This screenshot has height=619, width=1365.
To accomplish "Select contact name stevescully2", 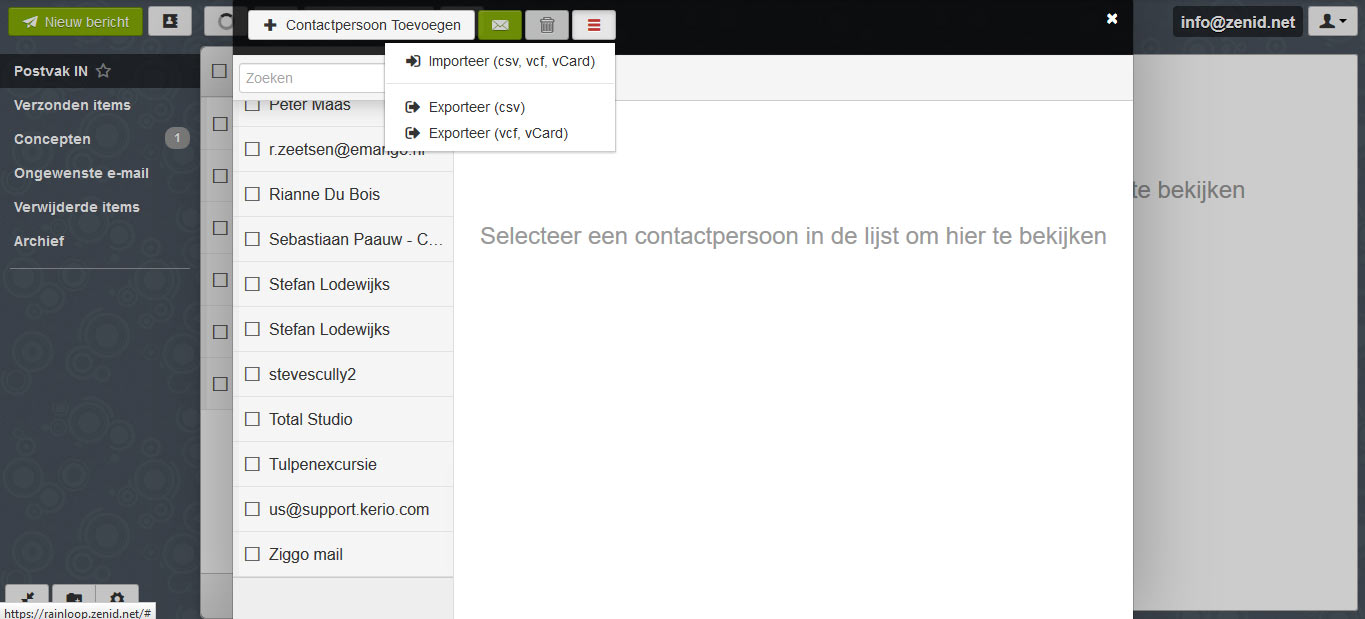I will [x=312, y=374].
